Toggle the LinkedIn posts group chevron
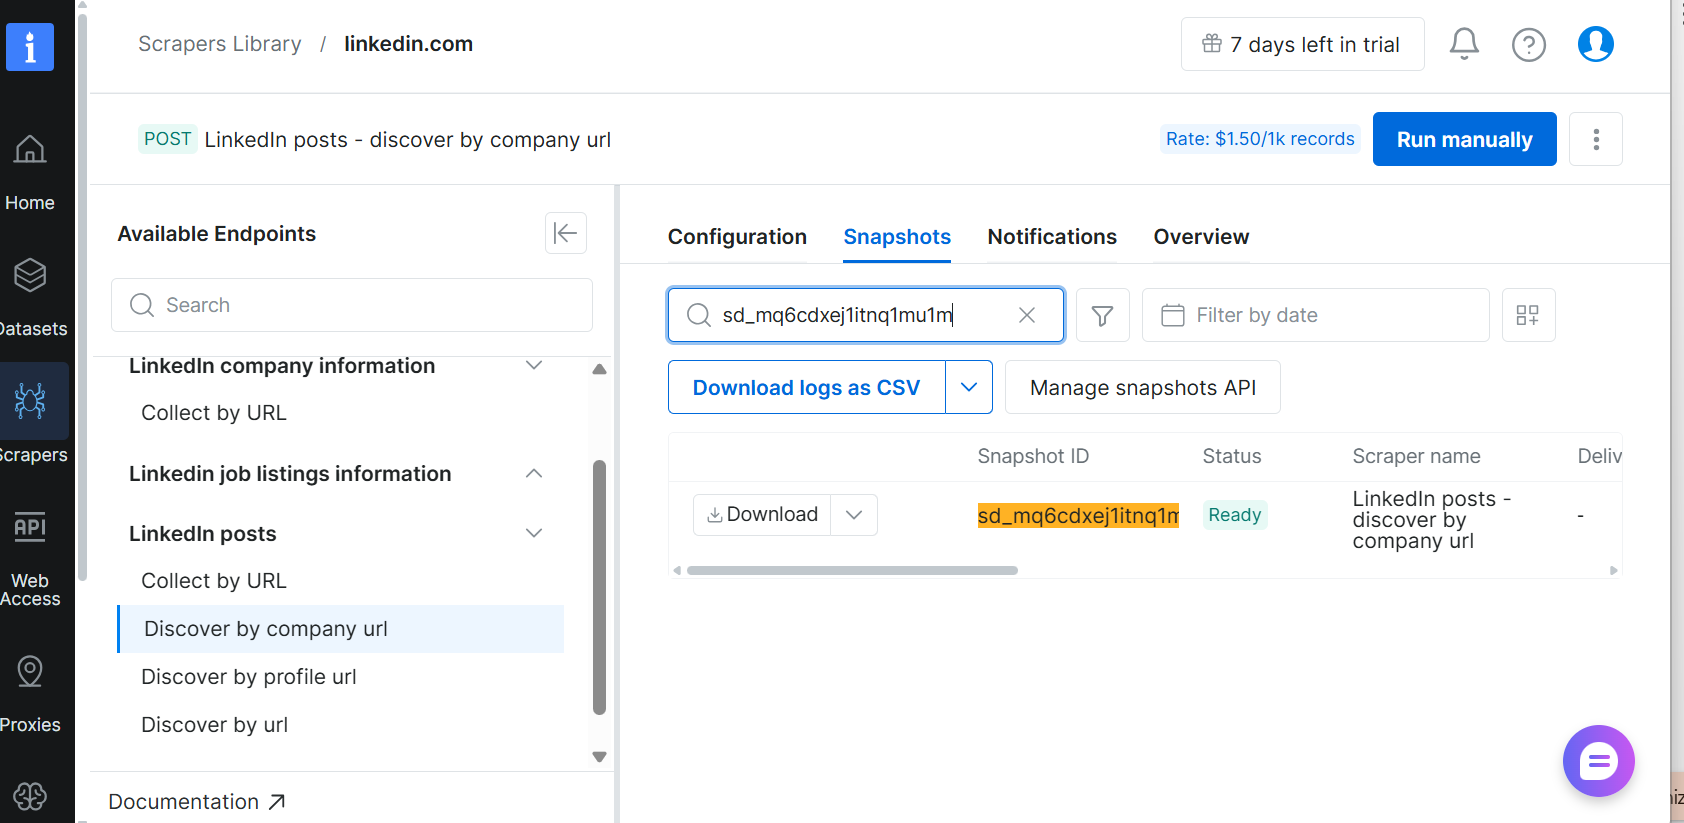 534,533
